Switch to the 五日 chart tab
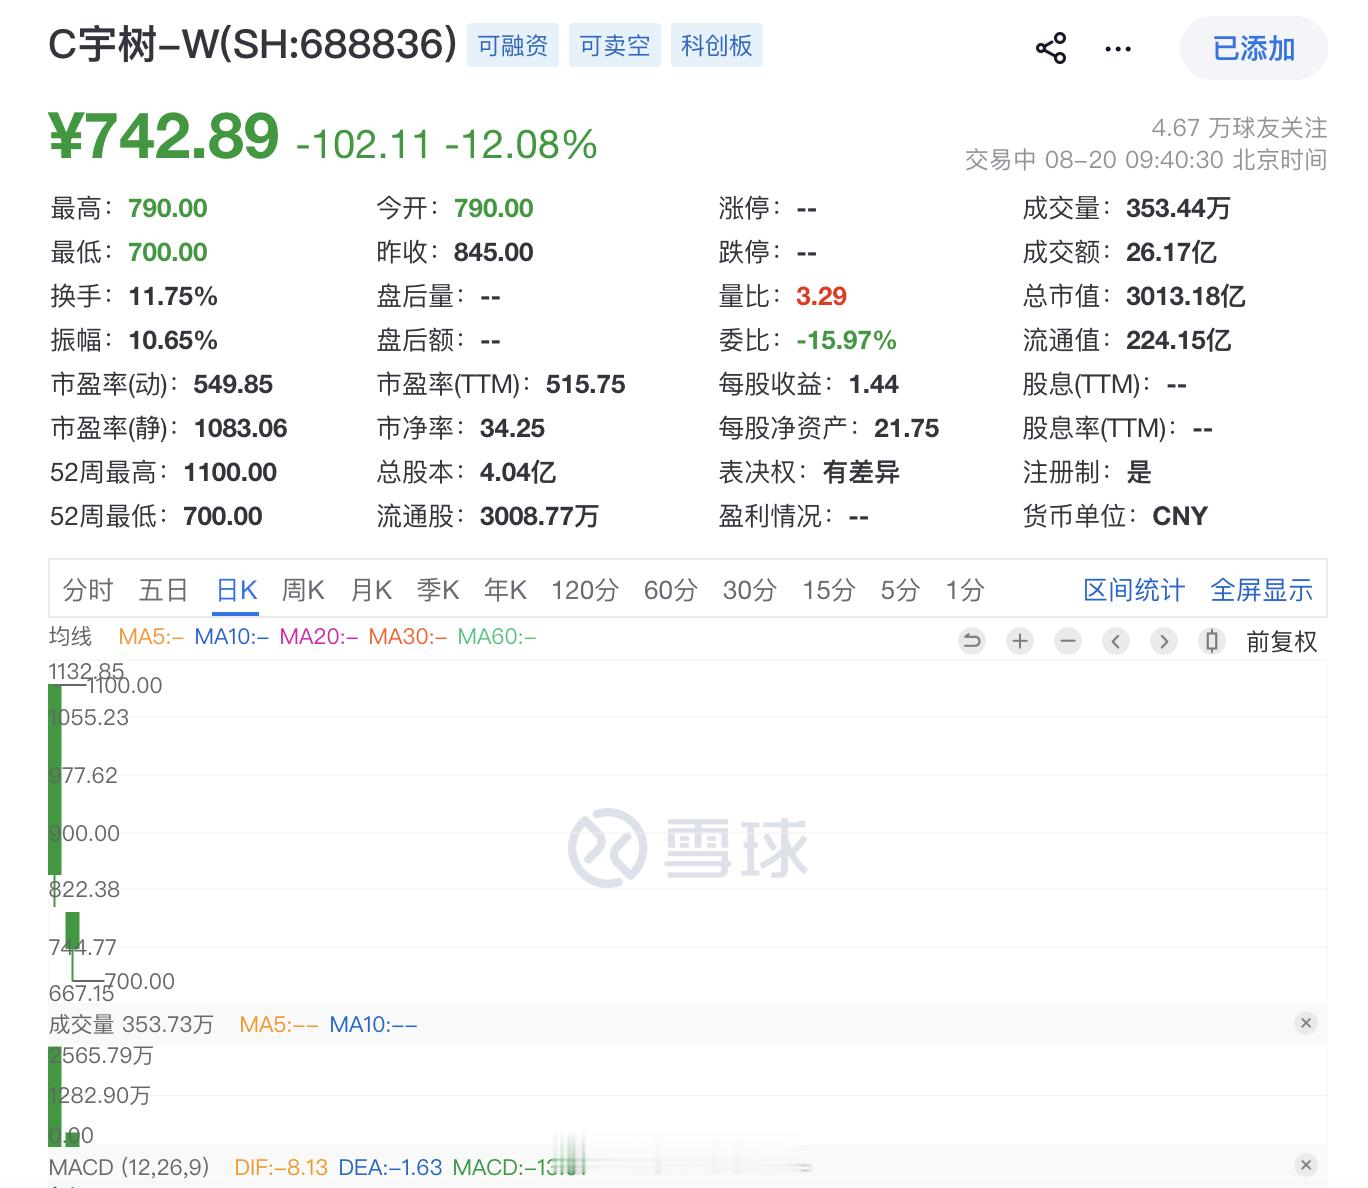The height and width of the screenshot is (1188, 1368). tap(164, 590)
